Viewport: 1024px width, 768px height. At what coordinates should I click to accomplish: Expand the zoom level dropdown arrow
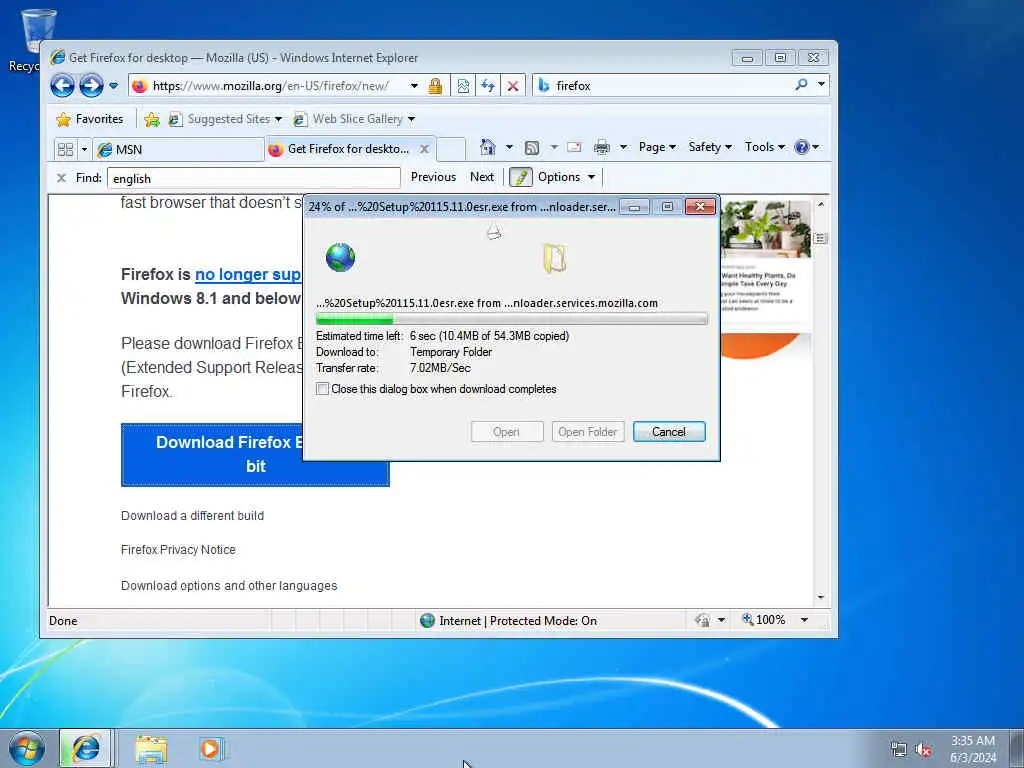[805, 620]
